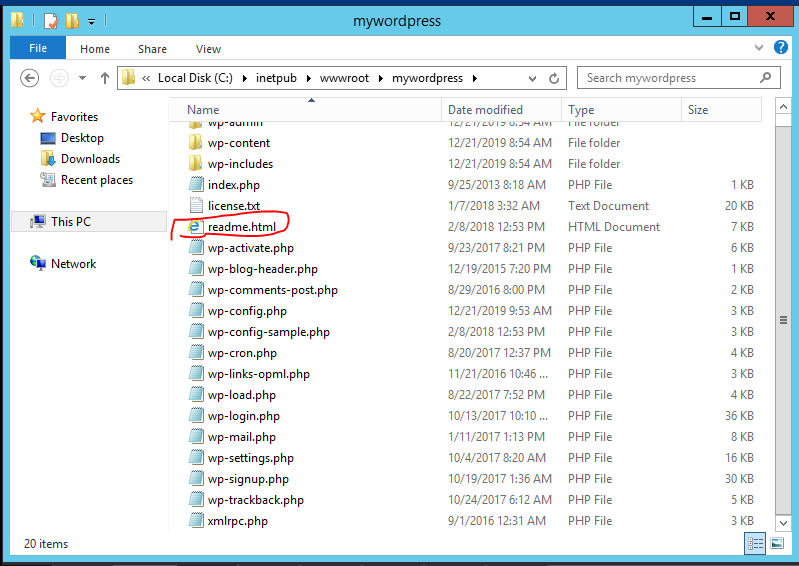Open the Customize Quick Access Toolbar dropdown
799x566 pixels.
point(92,22)
